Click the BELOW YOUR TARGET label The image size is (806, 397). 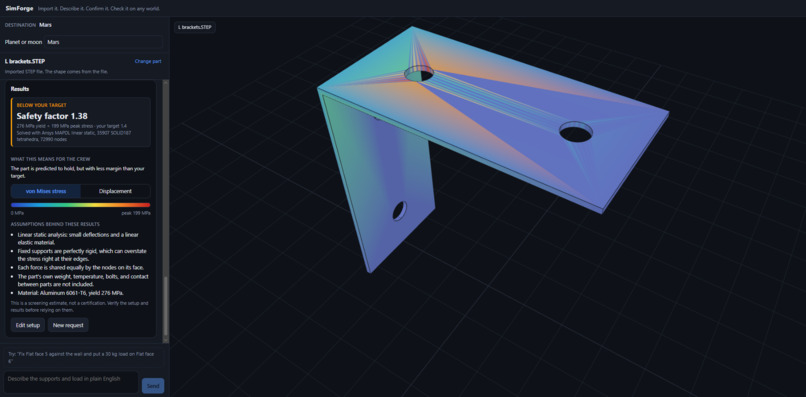coord(41,105)
